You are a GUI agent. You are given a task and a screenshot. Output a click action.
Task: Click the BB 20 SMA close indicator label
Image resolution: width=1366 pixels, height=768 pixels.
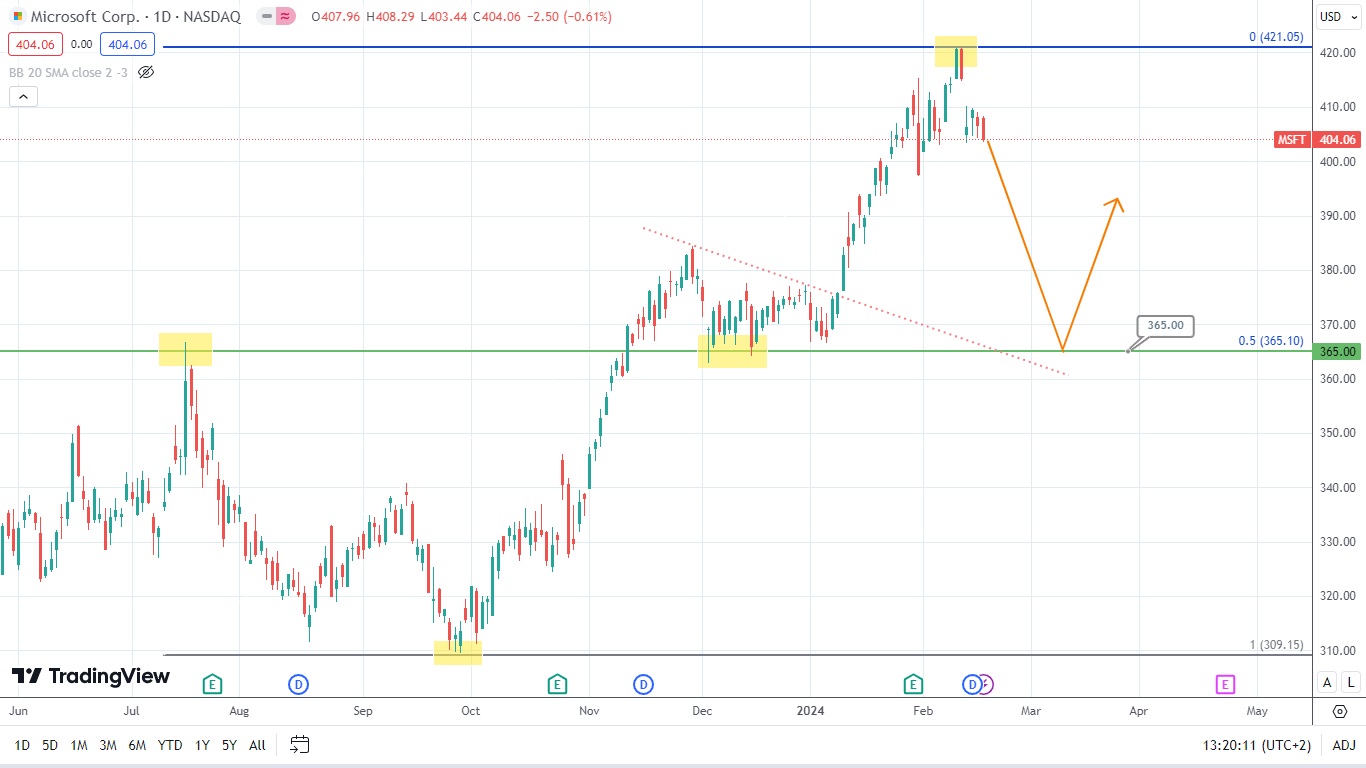pyautogui.click(x=68, y=72)
